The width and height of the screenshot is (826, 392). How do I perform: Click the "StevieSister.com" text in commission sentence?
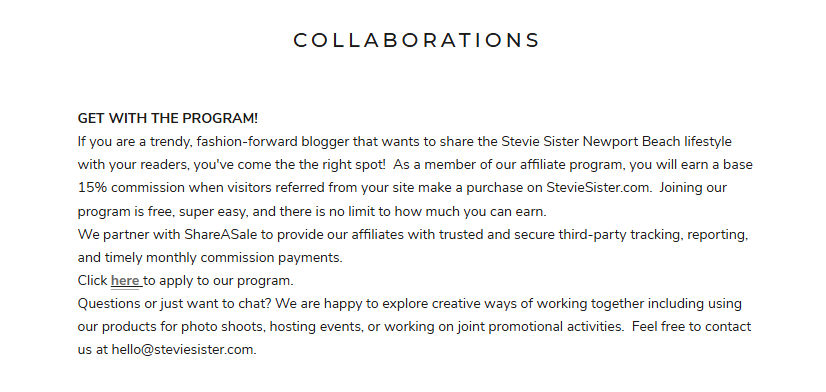(x=597, y=188)
